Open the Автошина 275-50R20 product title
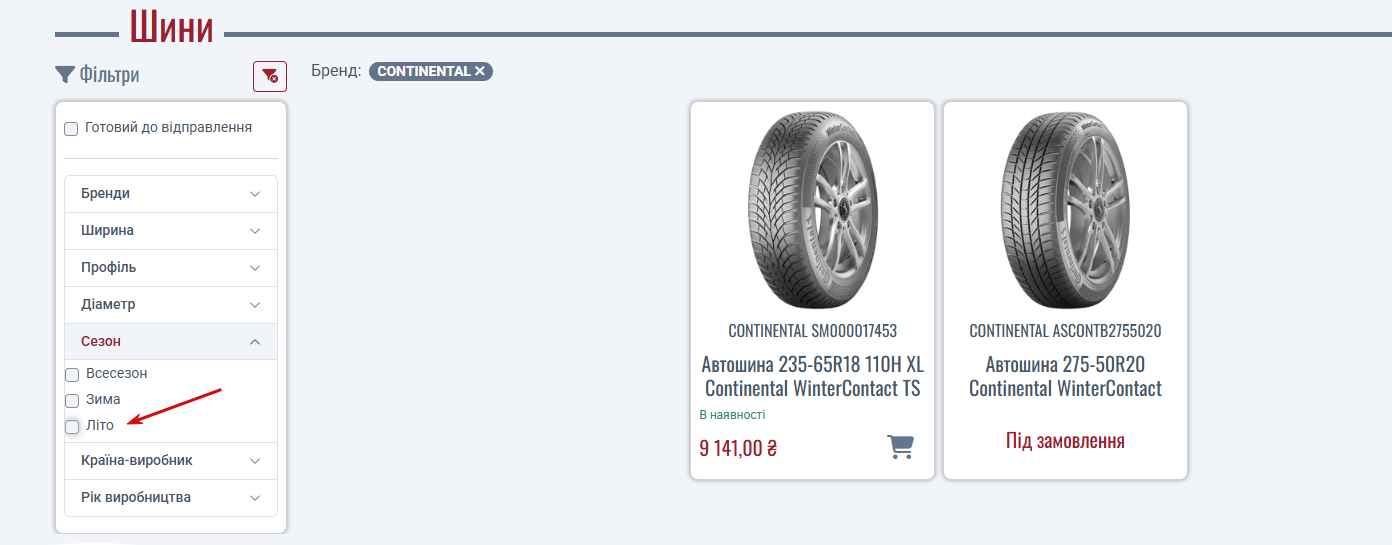 click(1065, 376)
